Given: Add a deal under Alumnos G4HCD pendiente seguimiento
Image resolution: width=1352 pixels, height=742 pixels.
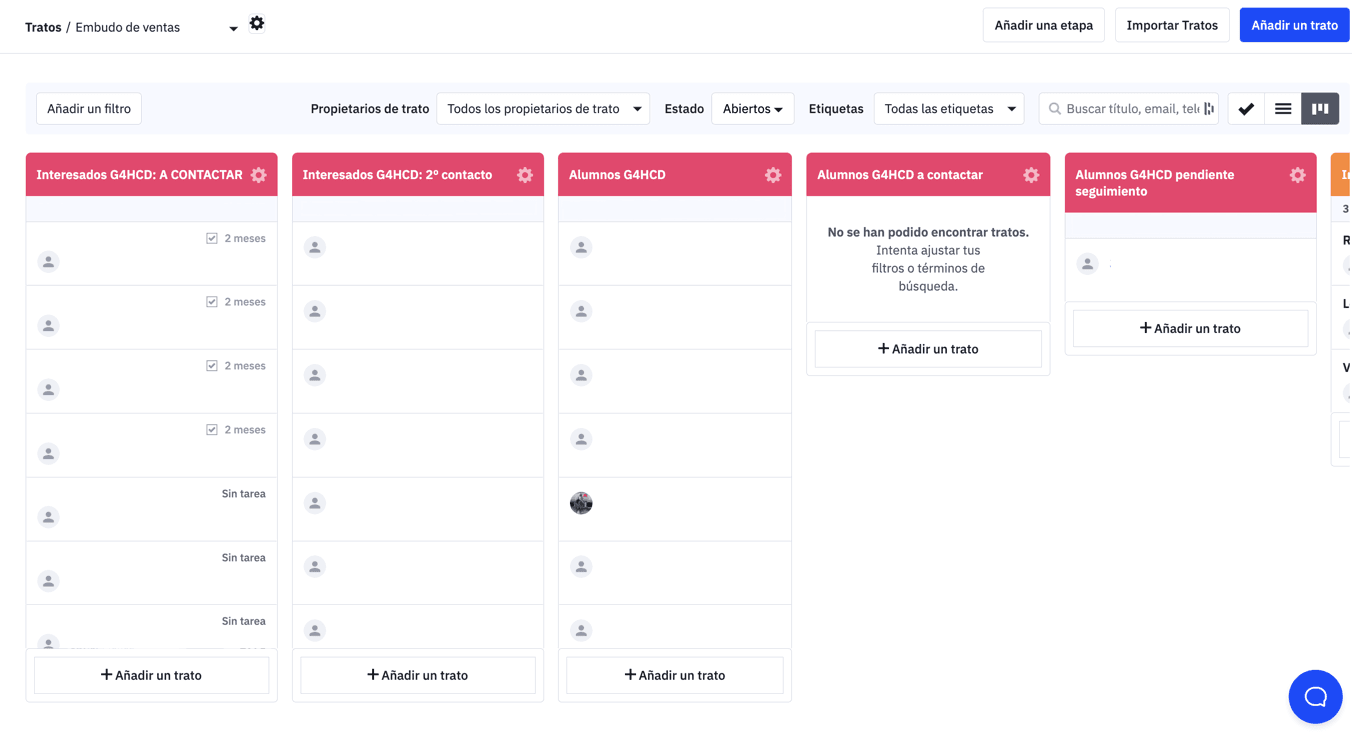Looking at the screenshot, I should coord(1190,328).
